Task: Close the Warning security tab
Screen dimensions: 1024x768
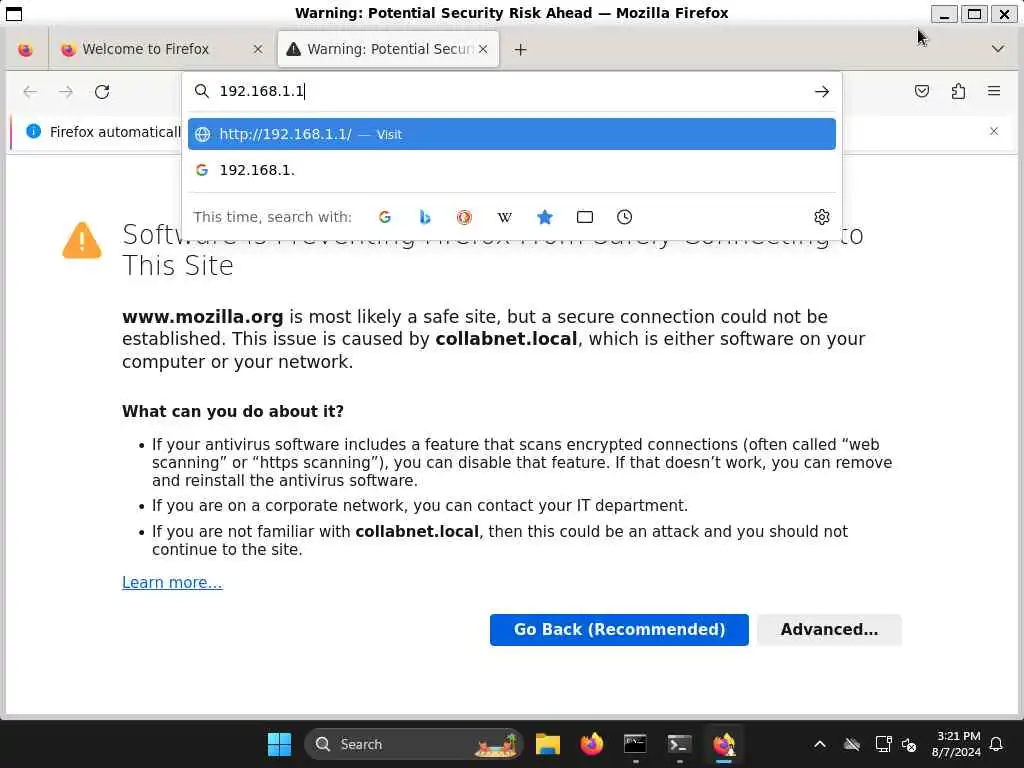Action: tap(483, 49)
